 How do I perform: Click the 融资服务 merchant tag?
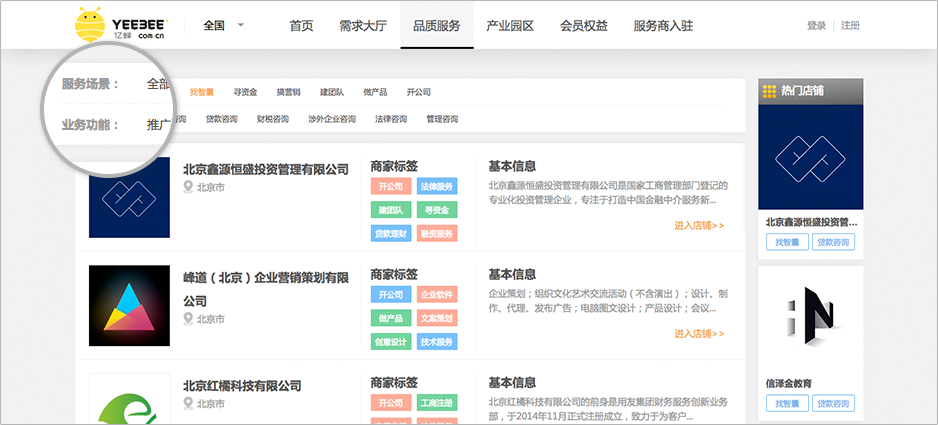437,234
